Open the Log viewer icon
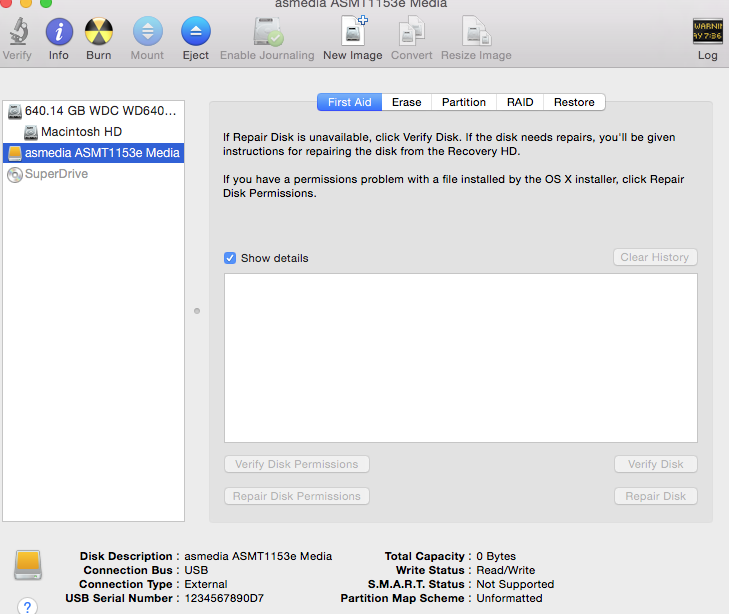The width and height of the screenshot is (729, 614). pyautogui.click(x=707, y=31)
